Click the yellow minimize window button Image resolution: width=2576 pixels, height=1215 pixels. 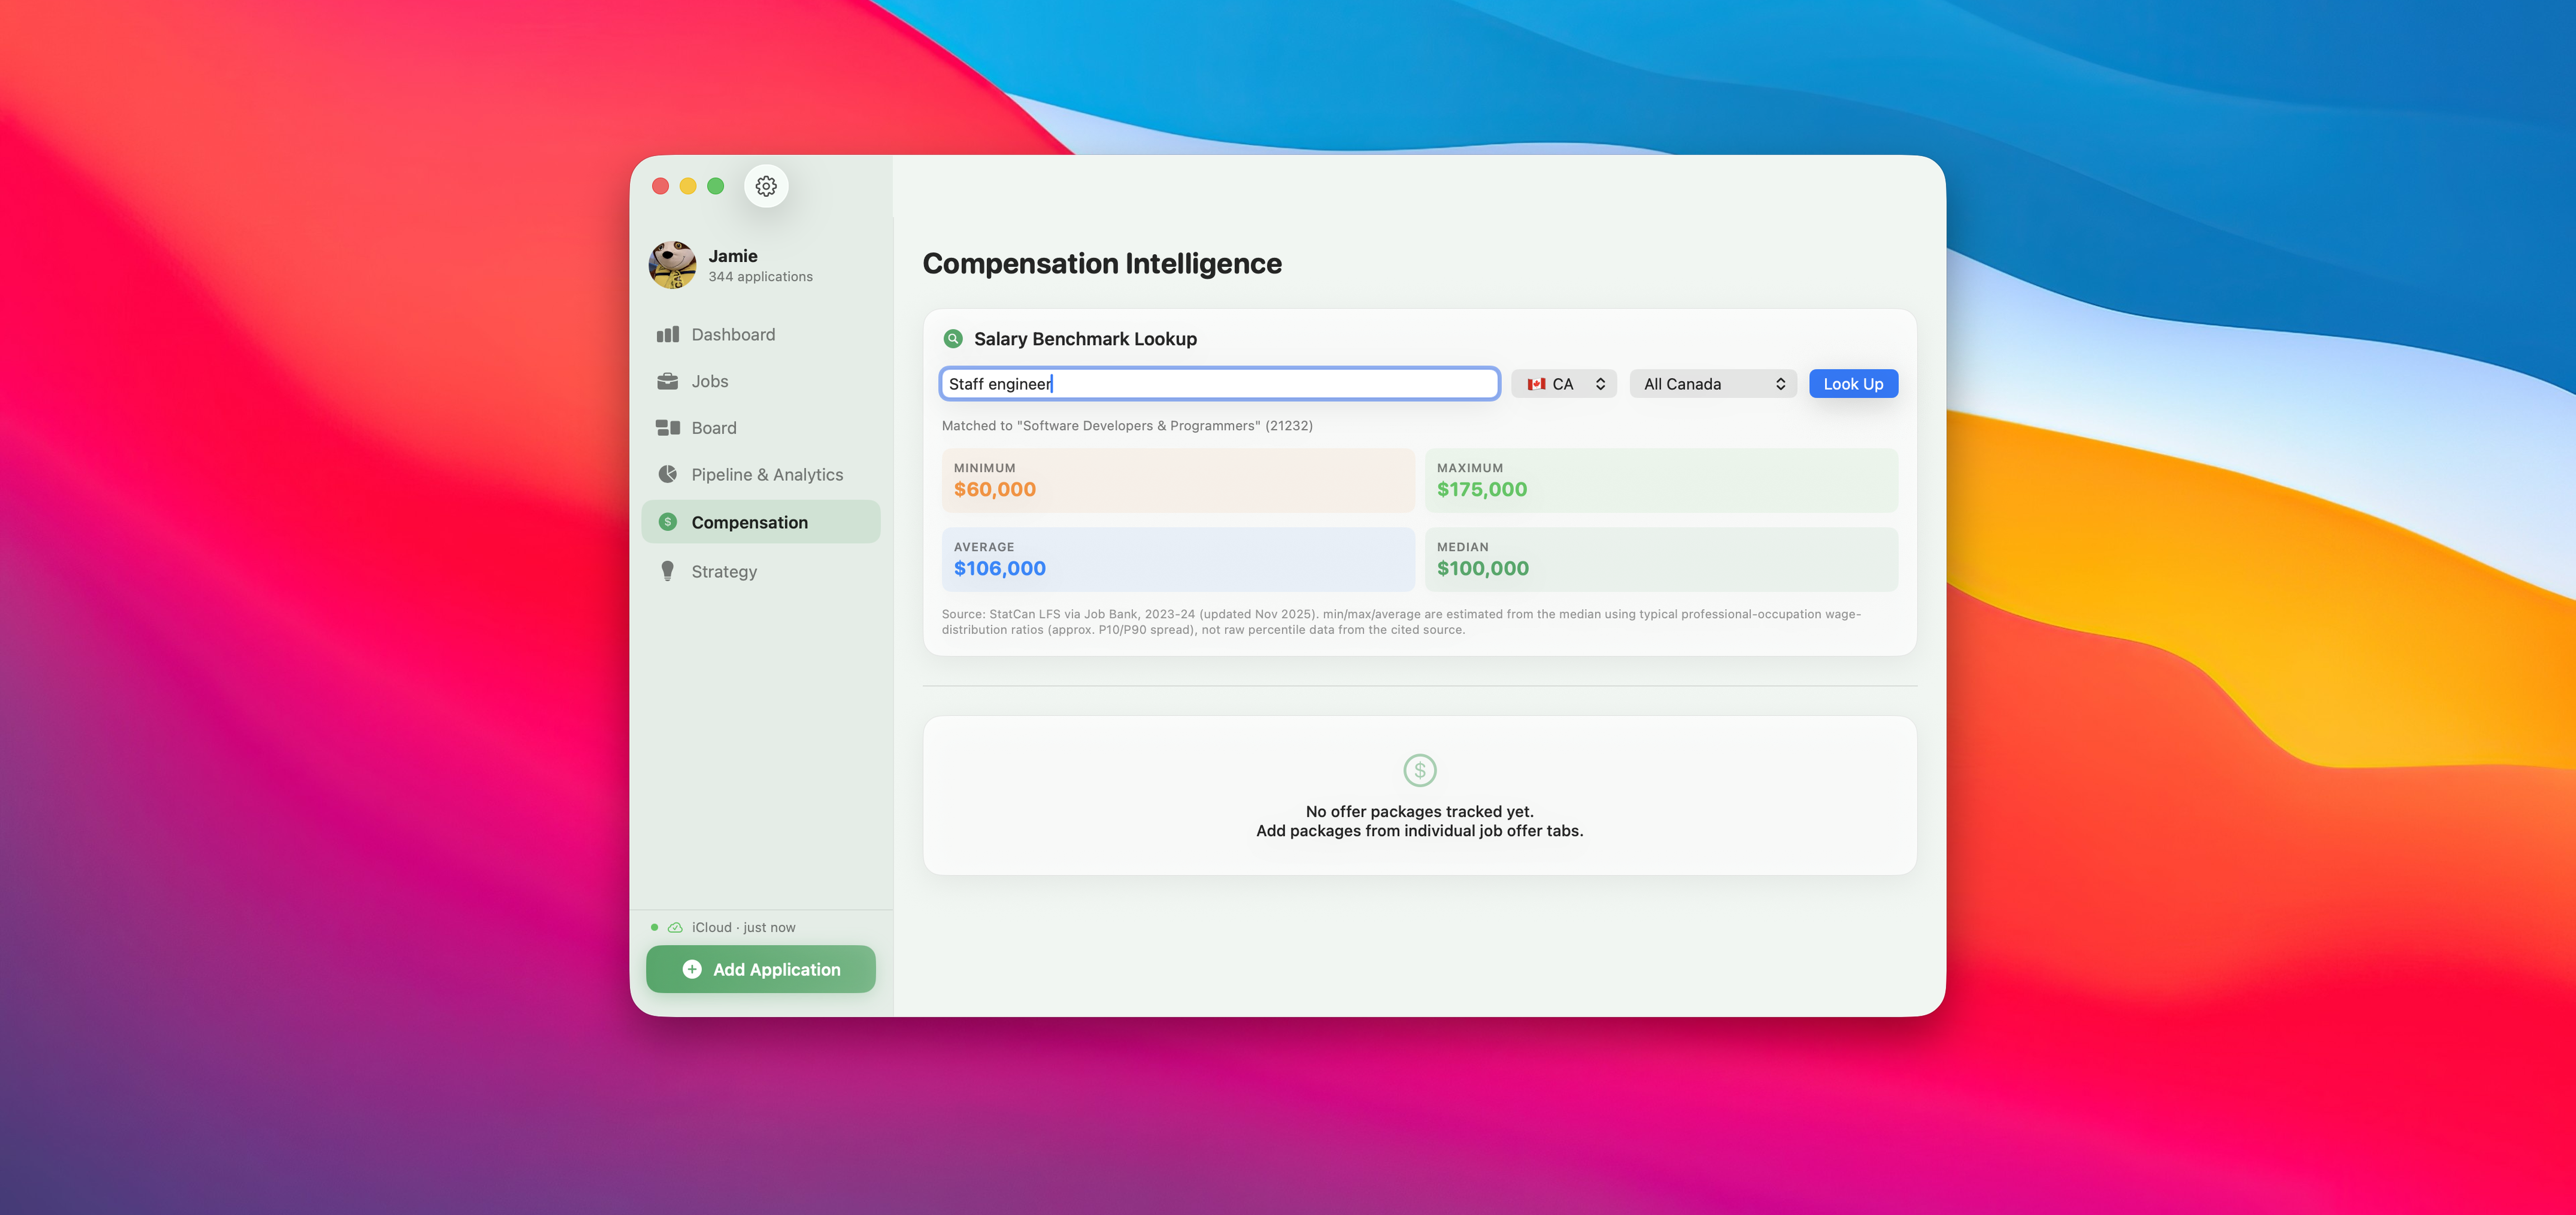click(688, 186)
